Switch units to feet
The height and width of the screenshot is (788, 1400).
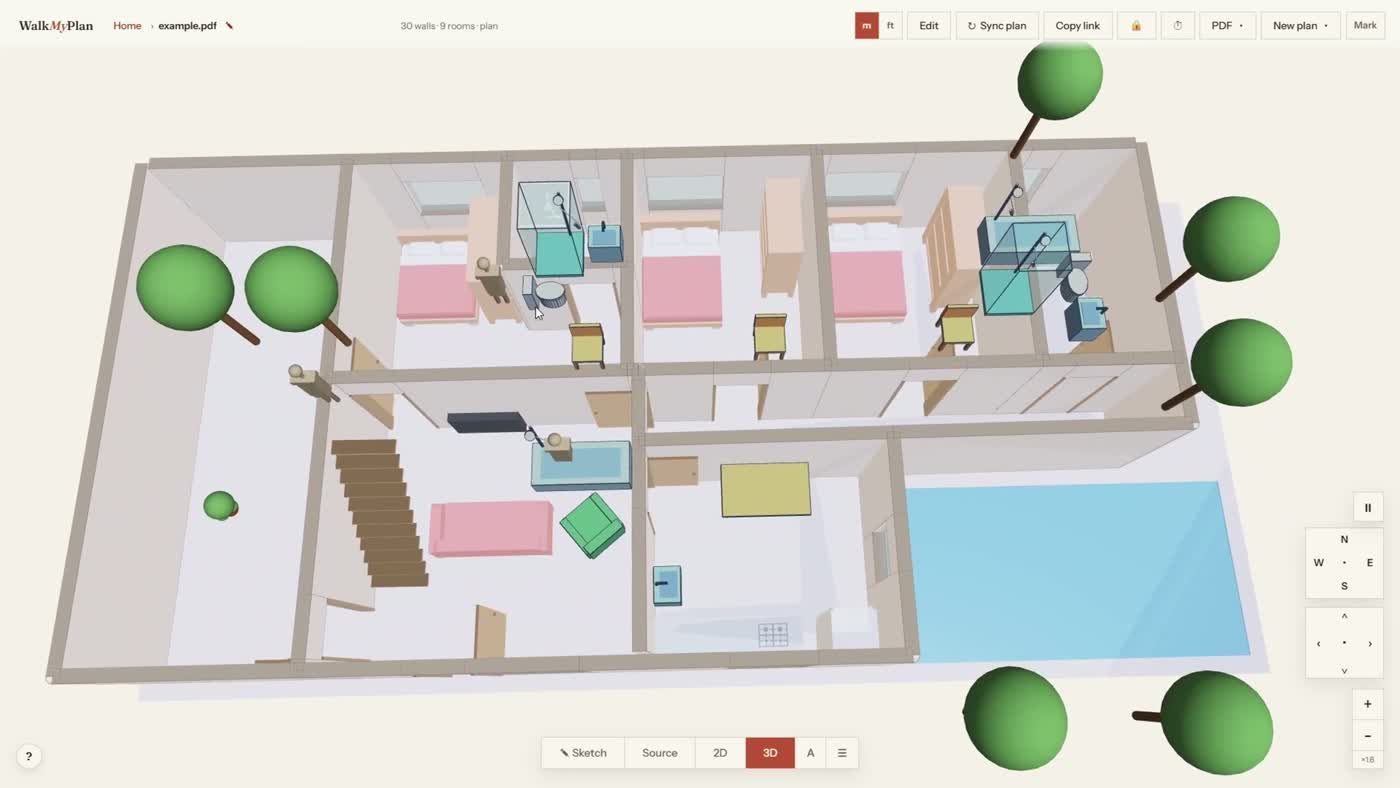coord(890,26)
